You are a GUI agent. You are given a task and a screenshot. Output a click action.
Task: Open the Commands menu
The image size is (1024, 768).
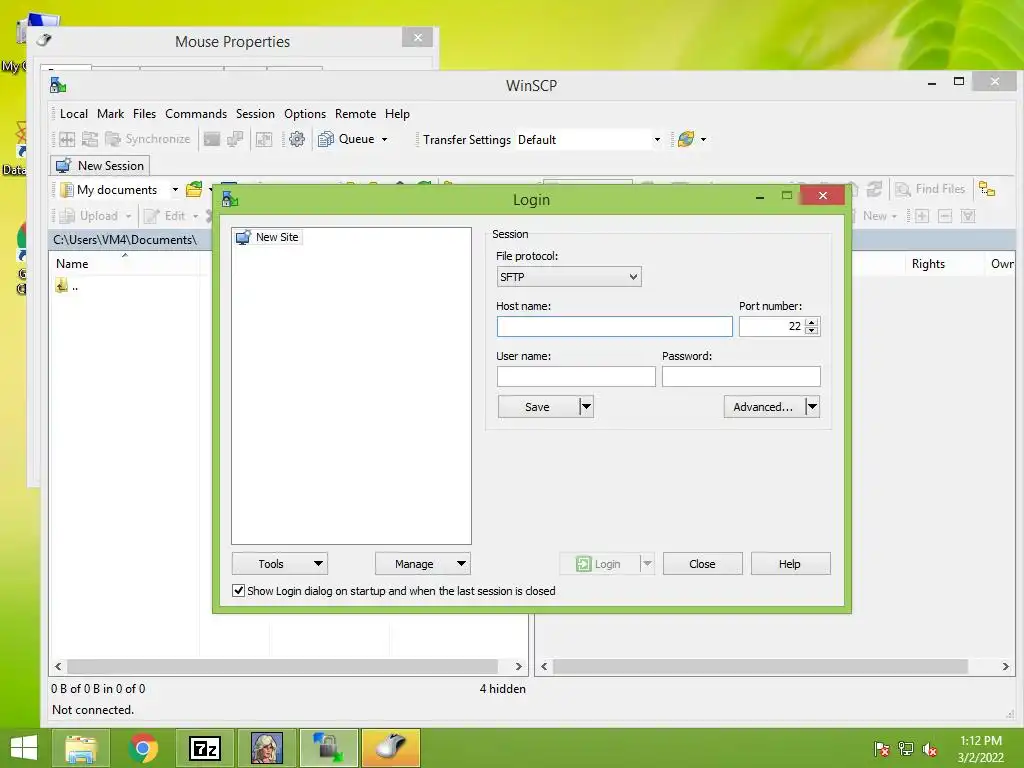coord(196,114)
